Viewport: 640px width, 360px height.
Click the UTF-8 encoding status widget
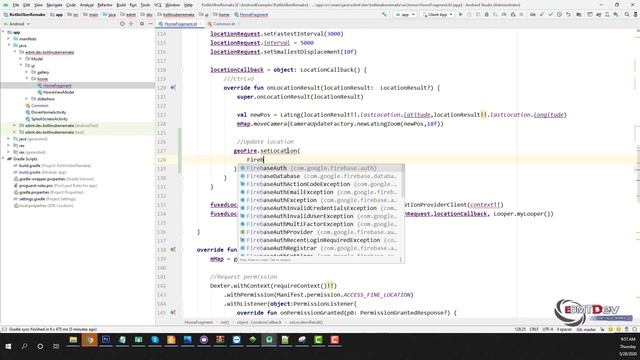[547, 329]
